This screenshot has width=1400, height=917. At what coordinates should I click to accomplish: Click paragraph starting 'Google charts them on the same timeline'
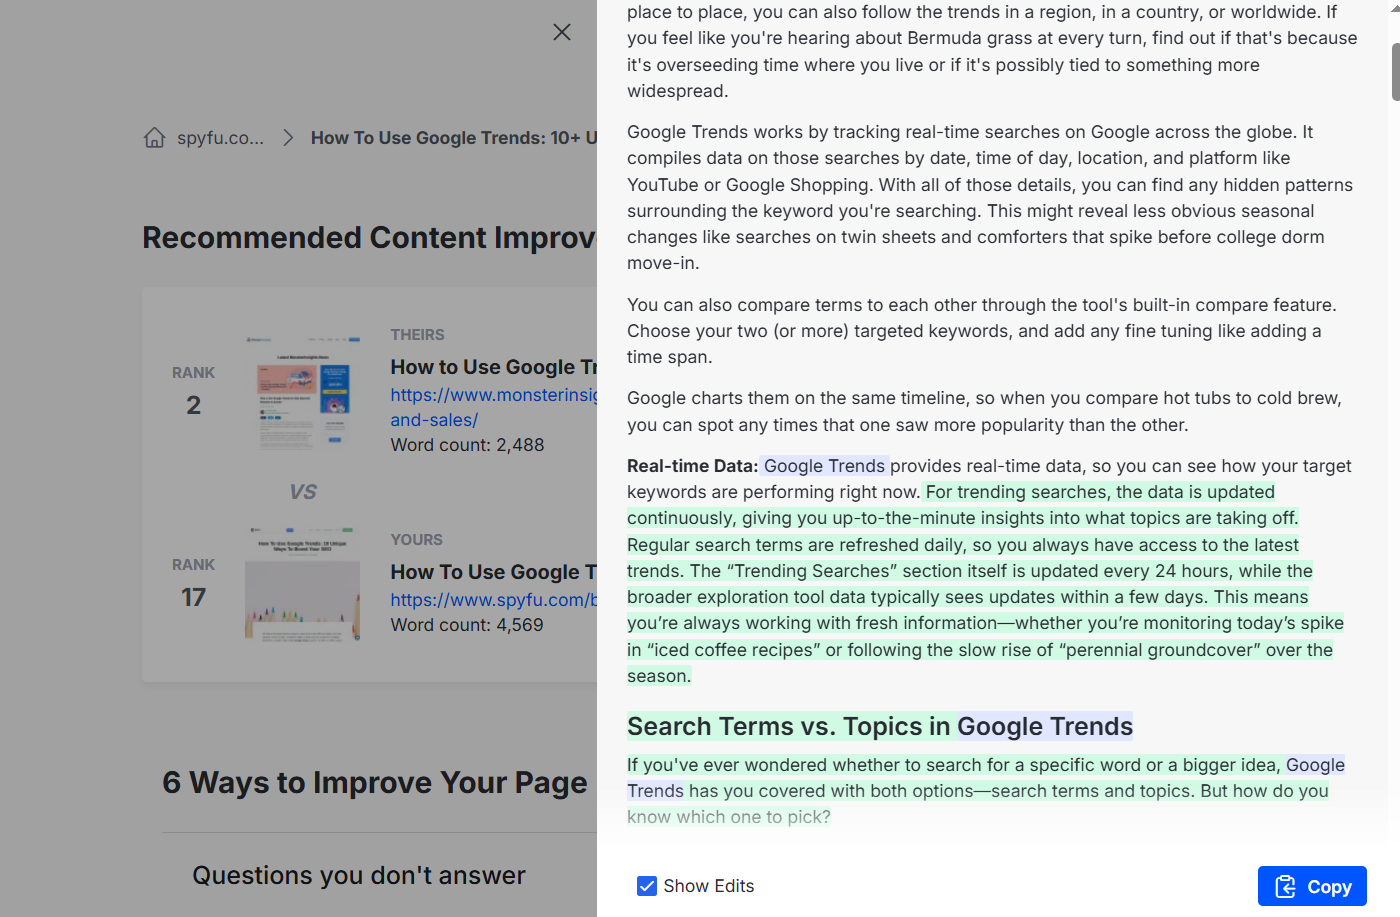coord(985,411)
